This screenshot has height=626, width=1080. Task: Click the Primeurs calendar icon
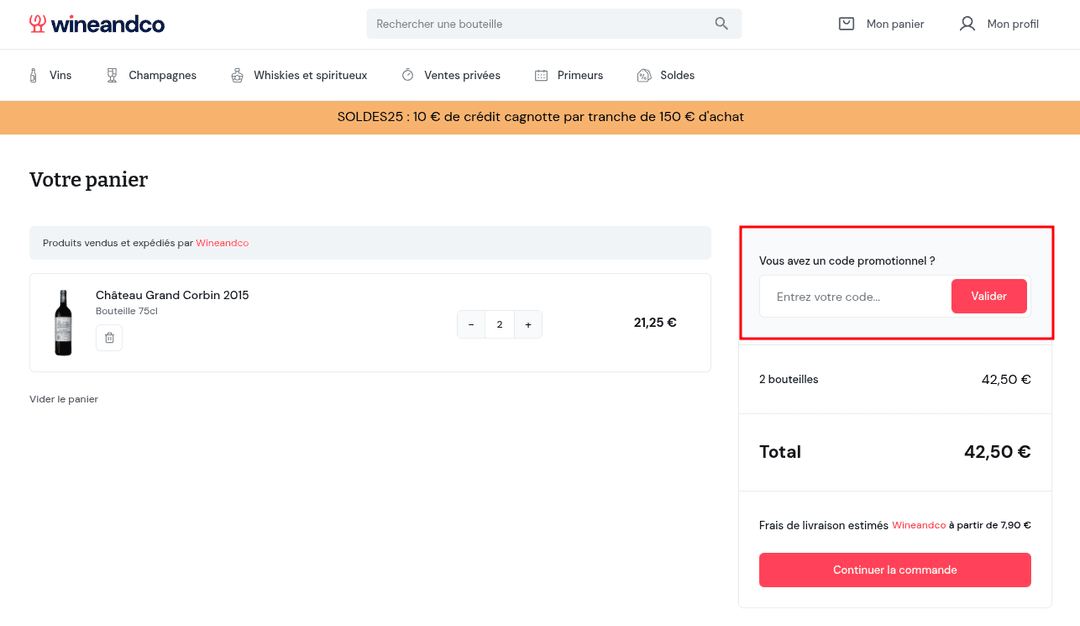point(541,75)
